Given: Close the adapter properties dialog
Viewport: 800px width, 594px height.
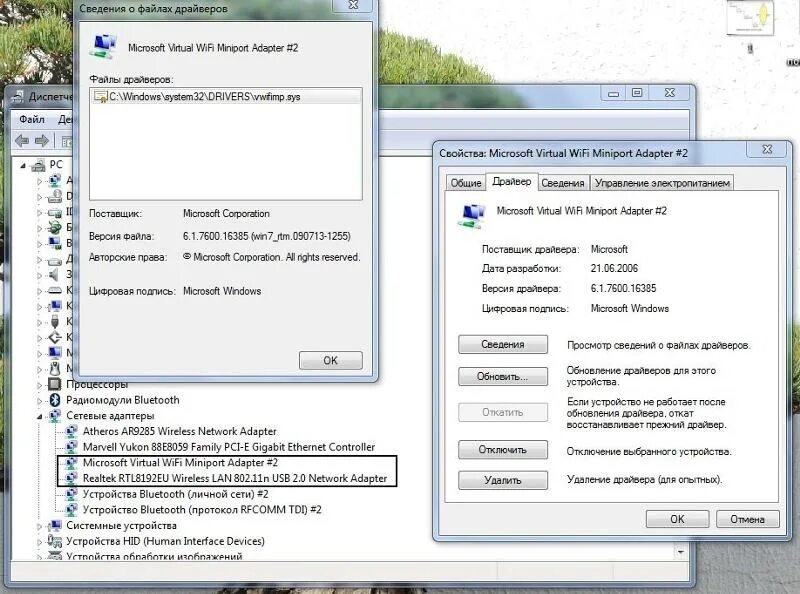Looking at the screenshot, I should click(x=767, y=149).
